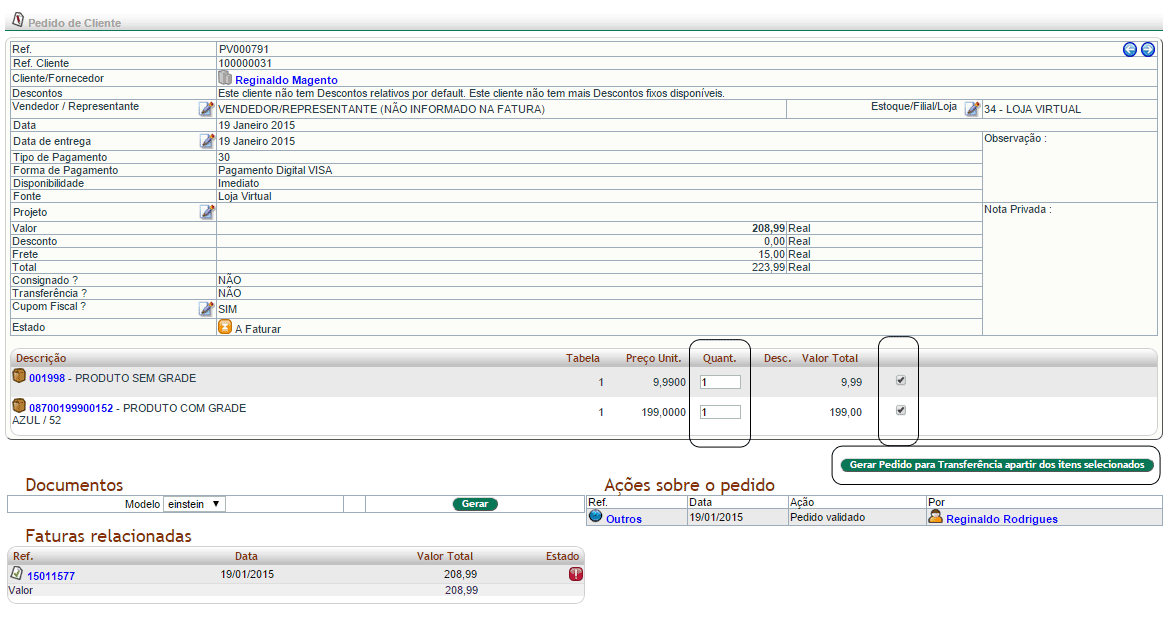Click the previous order arrow icon

(1130, 49)
